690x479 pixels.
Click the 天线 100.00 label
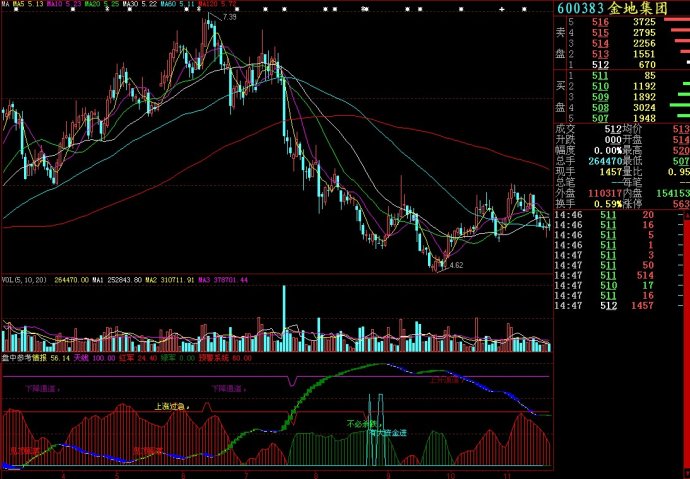coord(94,358)
